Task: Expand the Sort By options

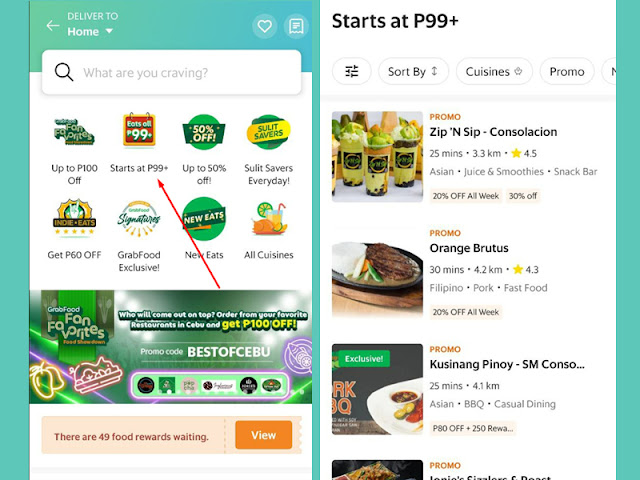Action: (x=413, y=71)
